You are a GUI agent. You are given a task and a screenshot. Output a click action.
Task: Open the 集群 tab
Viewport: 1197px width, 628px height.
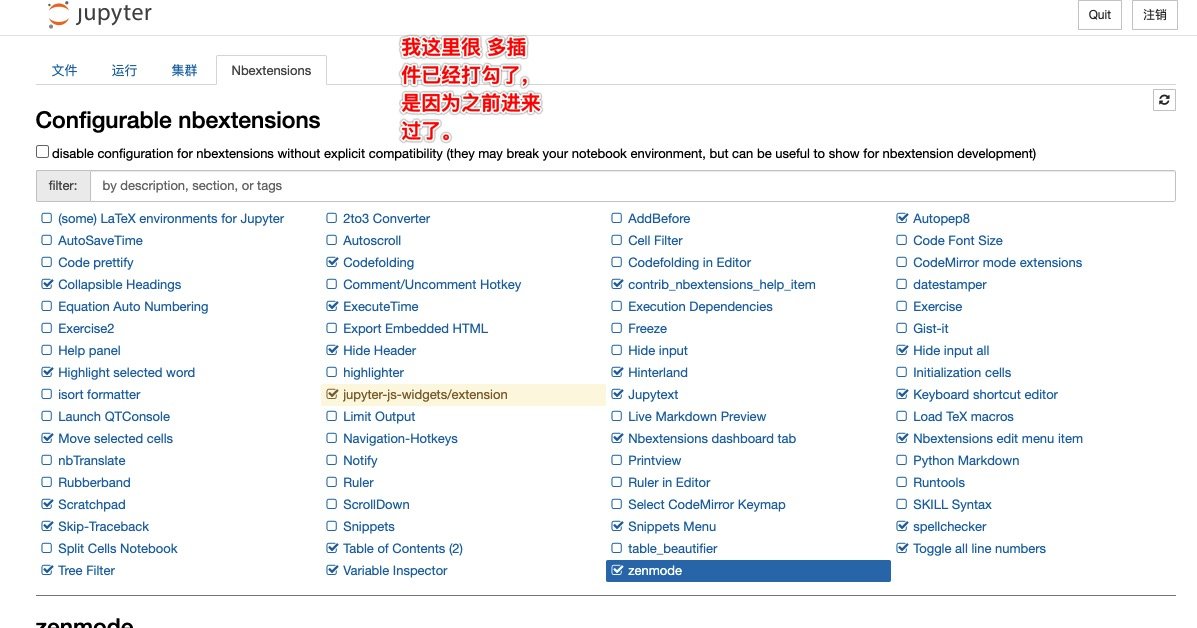(x=184, y=70)
